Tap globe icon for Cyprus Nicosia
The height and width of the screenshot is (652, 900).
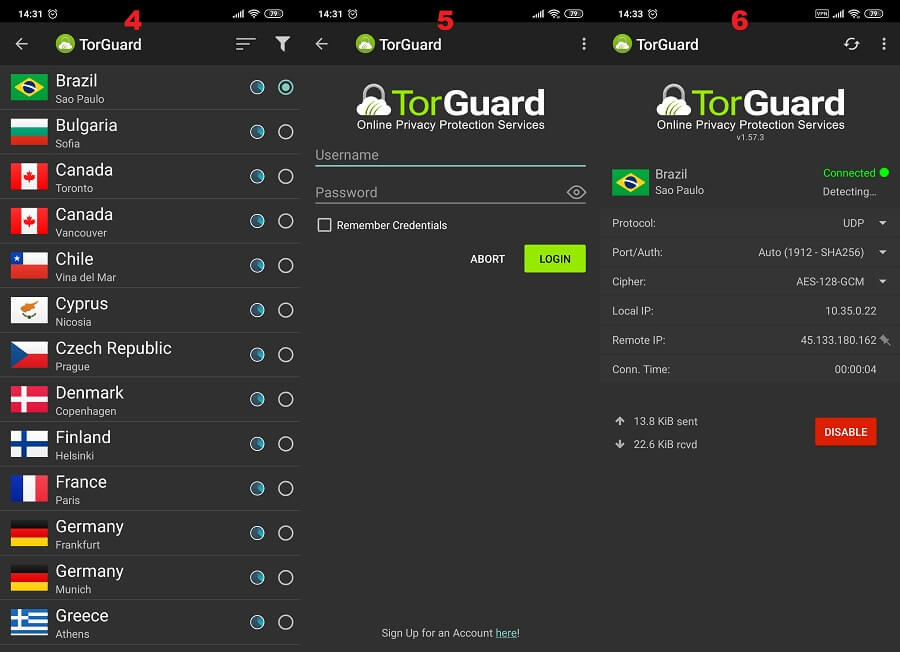(x=257, y=310)
